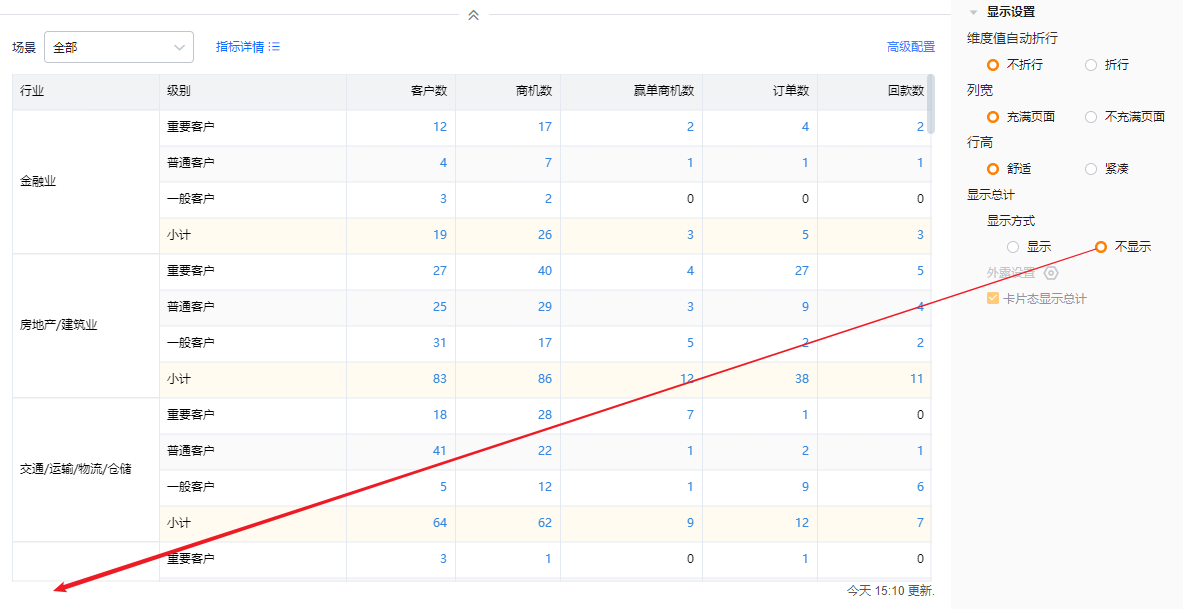The height and width of the screenshot is (609, 1183).
Task: Open 金融业 重要客户 customer count 12
Action: pyautogui.click(x=440, y=127)
